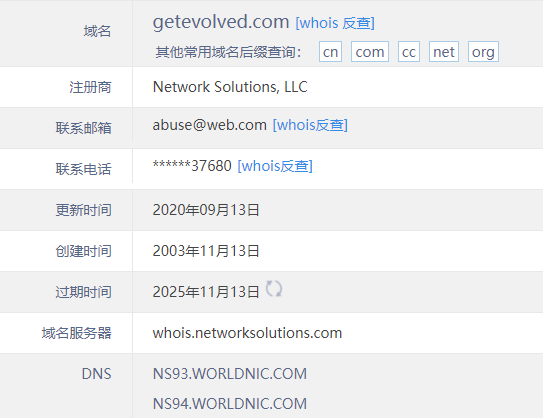Query the com domain suffix
This screenshot has height=418, width=543.
(x=370, y=52)
